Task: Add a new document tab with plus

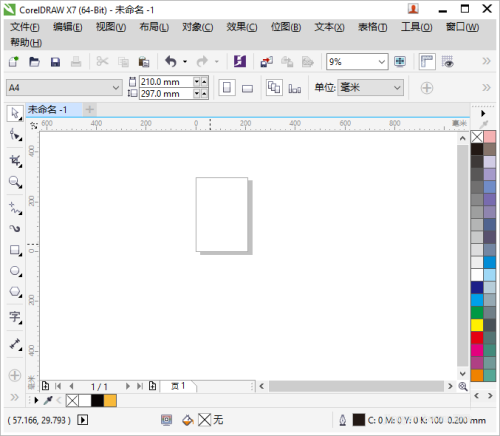Action: point(90,109)
